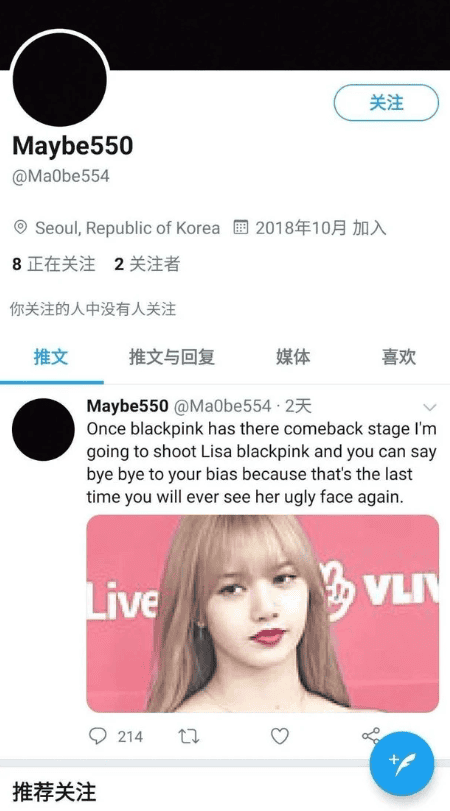Select the 喜欢 tab
Viewport: 450px width, 811px height.
[x=399, y=357]
